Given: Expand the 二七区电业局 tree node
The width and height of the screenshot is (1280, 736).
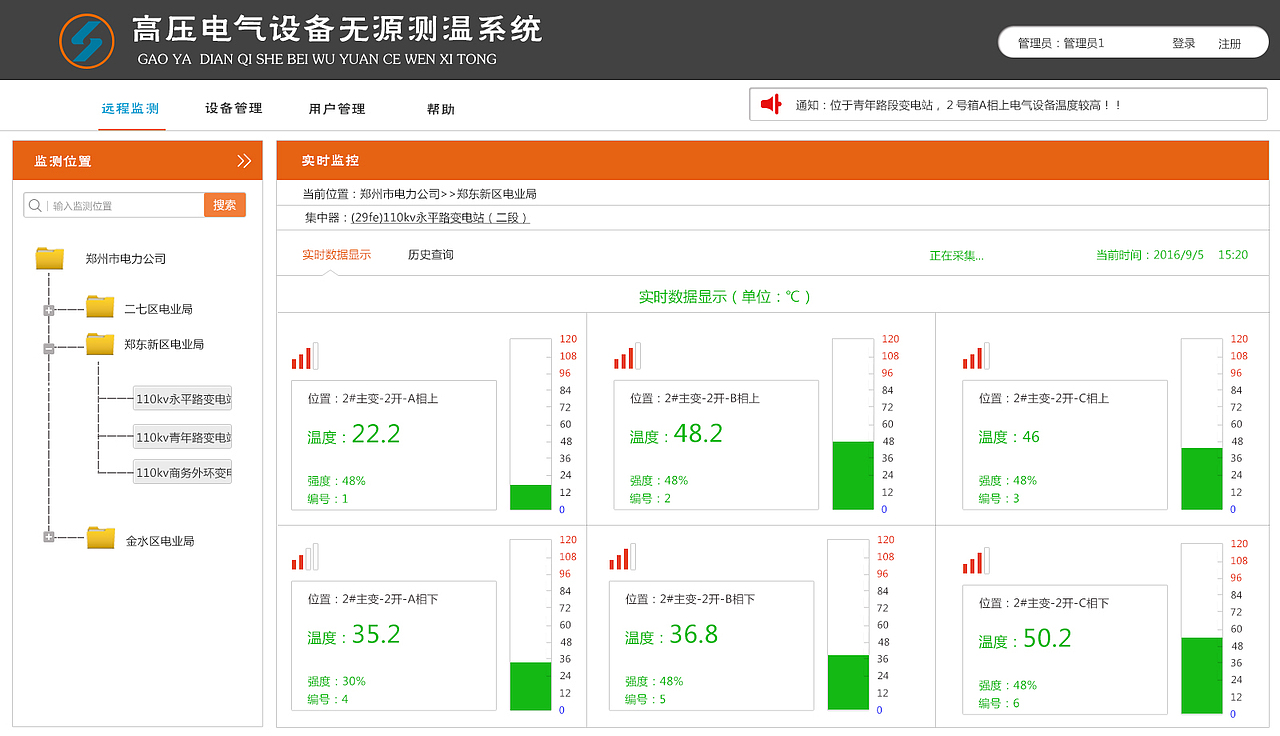Looking at the screenshot, I should [x=48, y=312].
